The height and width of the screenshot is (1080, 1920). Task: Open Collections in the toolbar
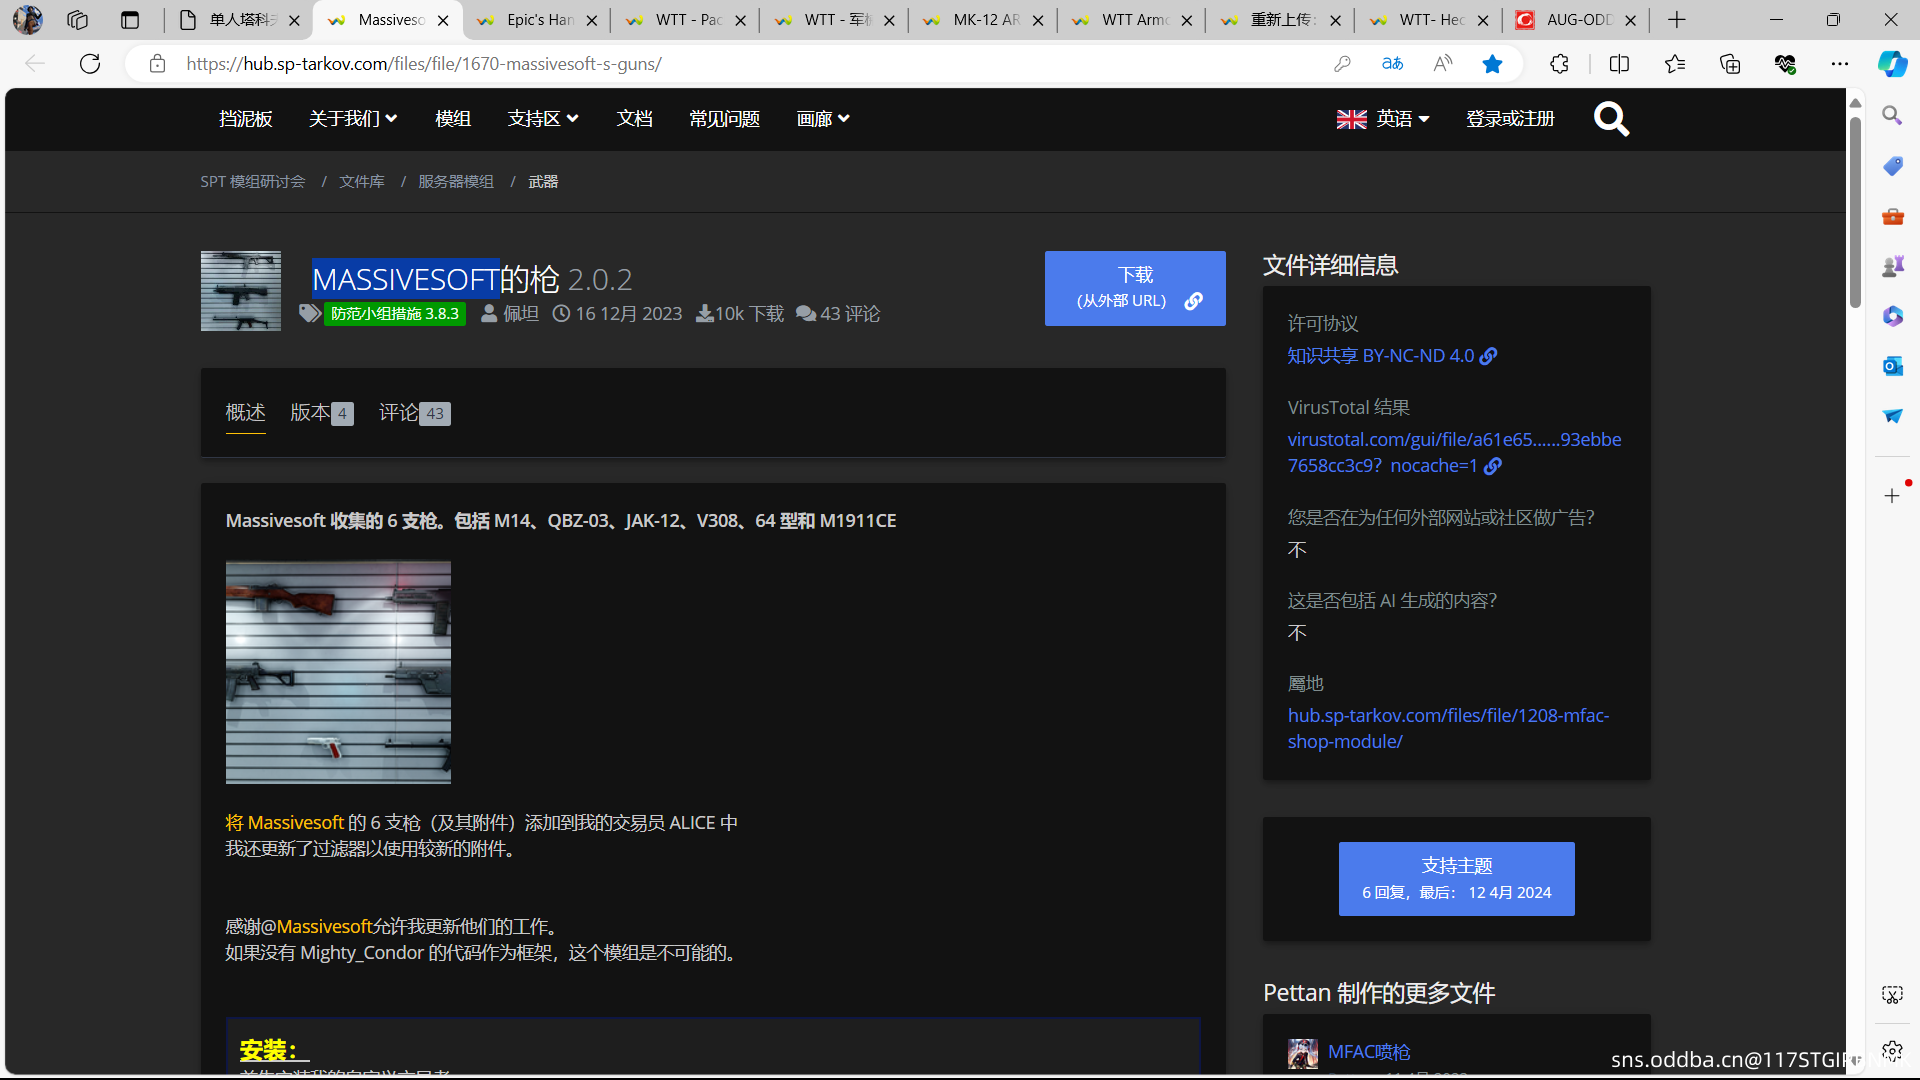[1729, 63]
